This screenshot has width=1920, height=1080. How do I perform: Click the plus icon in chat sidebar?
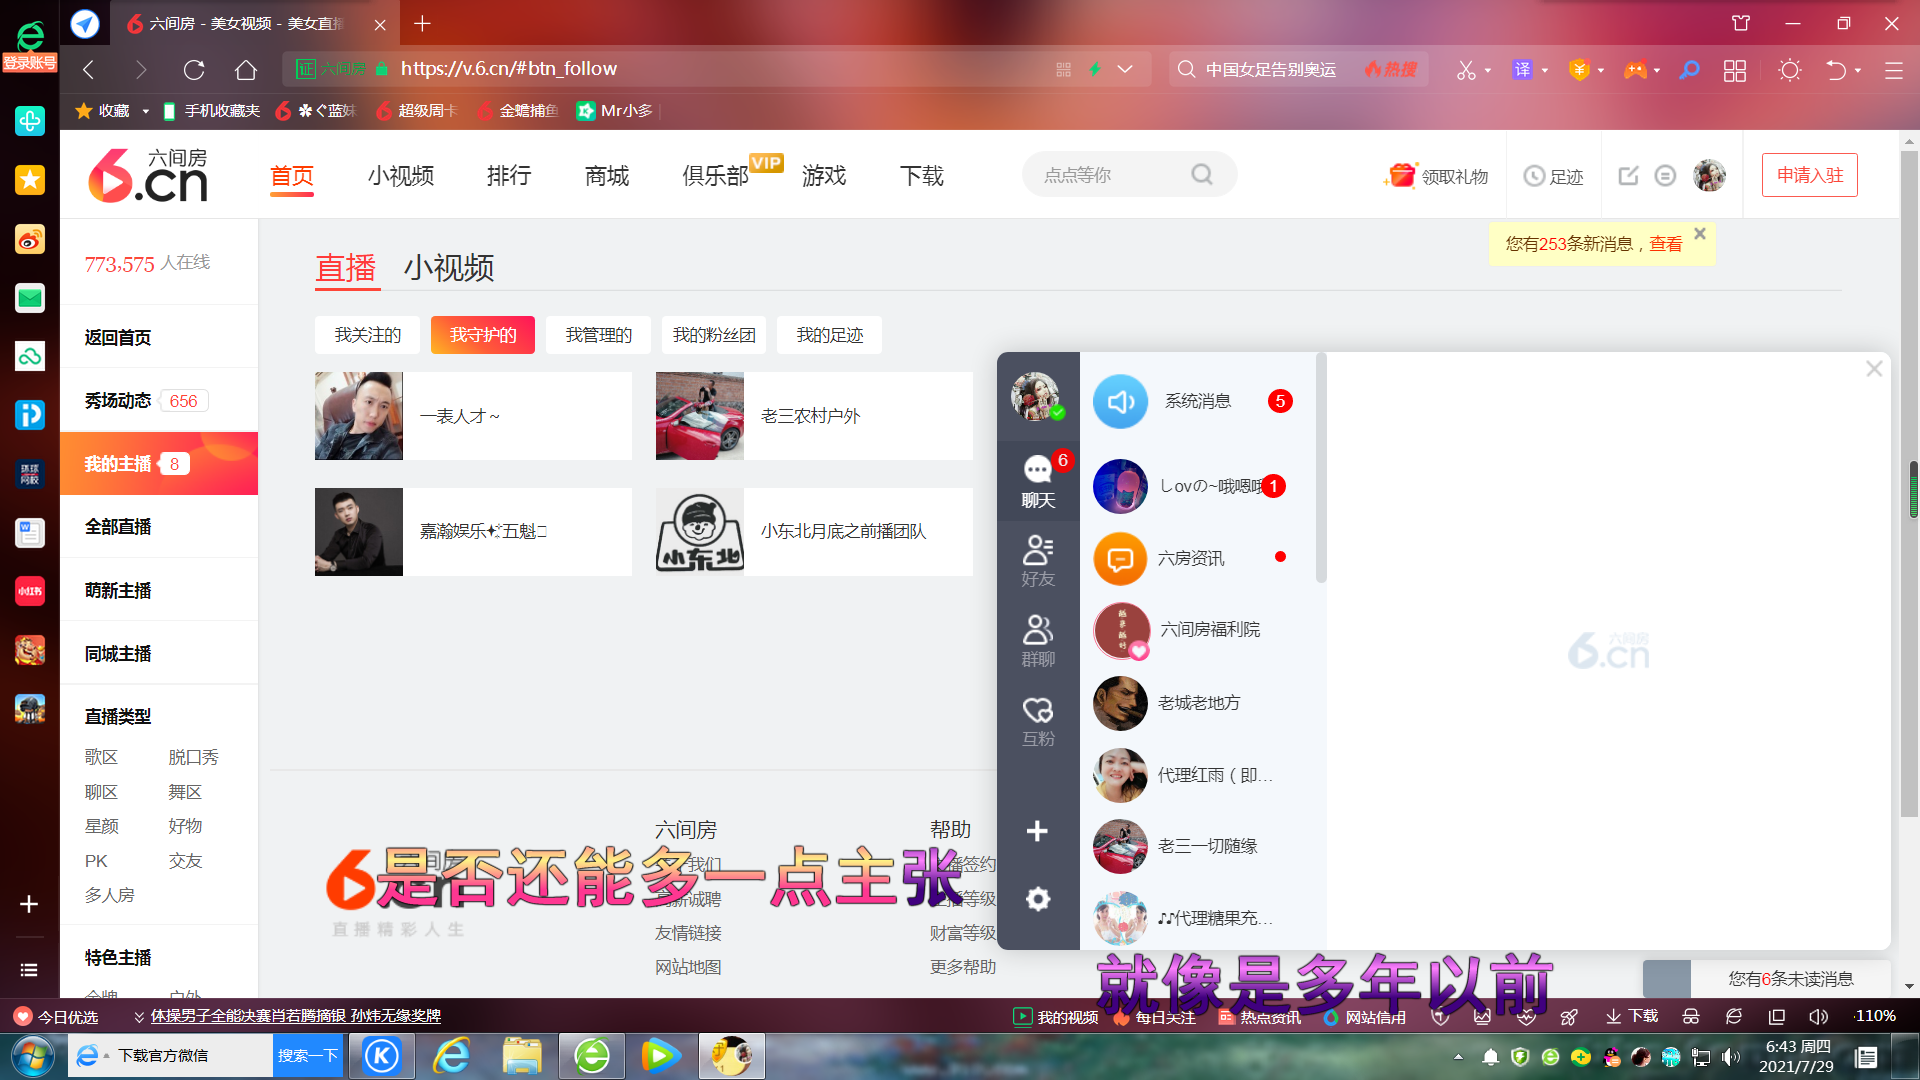(1037, 831)
